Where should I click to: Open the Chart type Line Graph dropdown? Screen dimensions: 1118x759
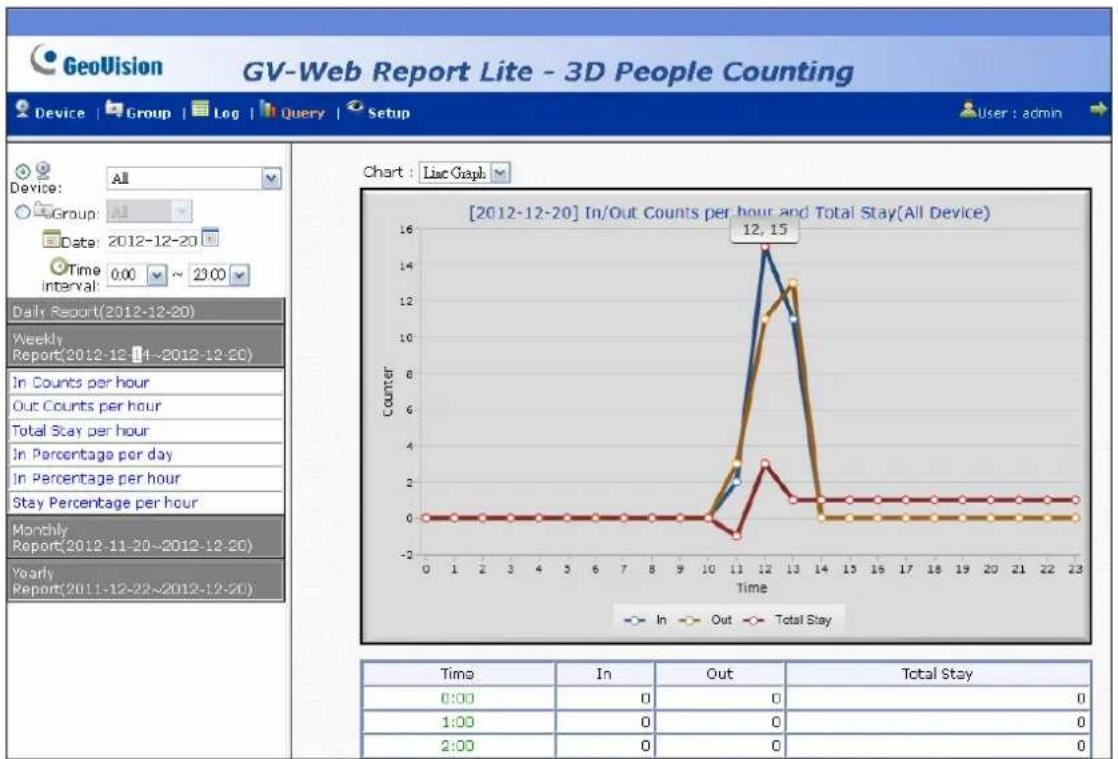click(464, 172)
